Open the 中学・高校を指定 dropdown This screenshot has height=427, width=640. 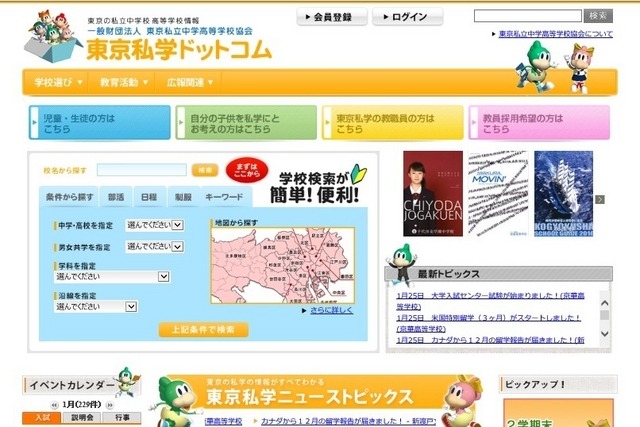[155, 225]
